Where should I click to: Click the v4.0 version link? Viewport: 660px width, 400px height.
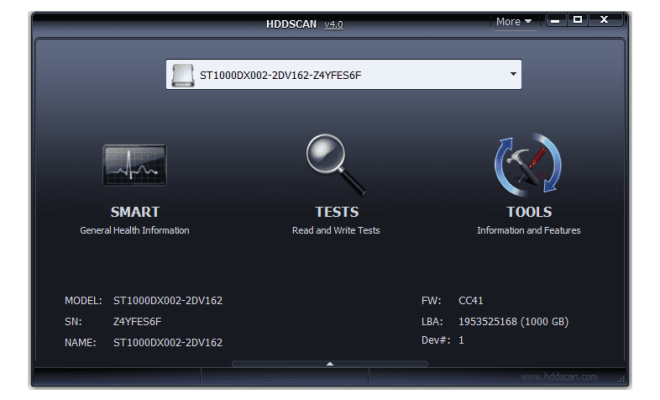pos(334,25)
